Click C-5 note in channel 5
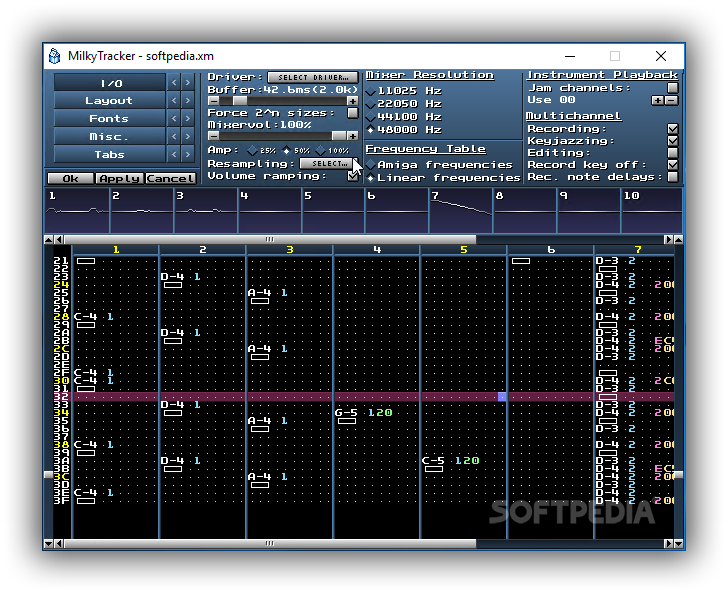The image size is (728, 593). click(433, 461)
